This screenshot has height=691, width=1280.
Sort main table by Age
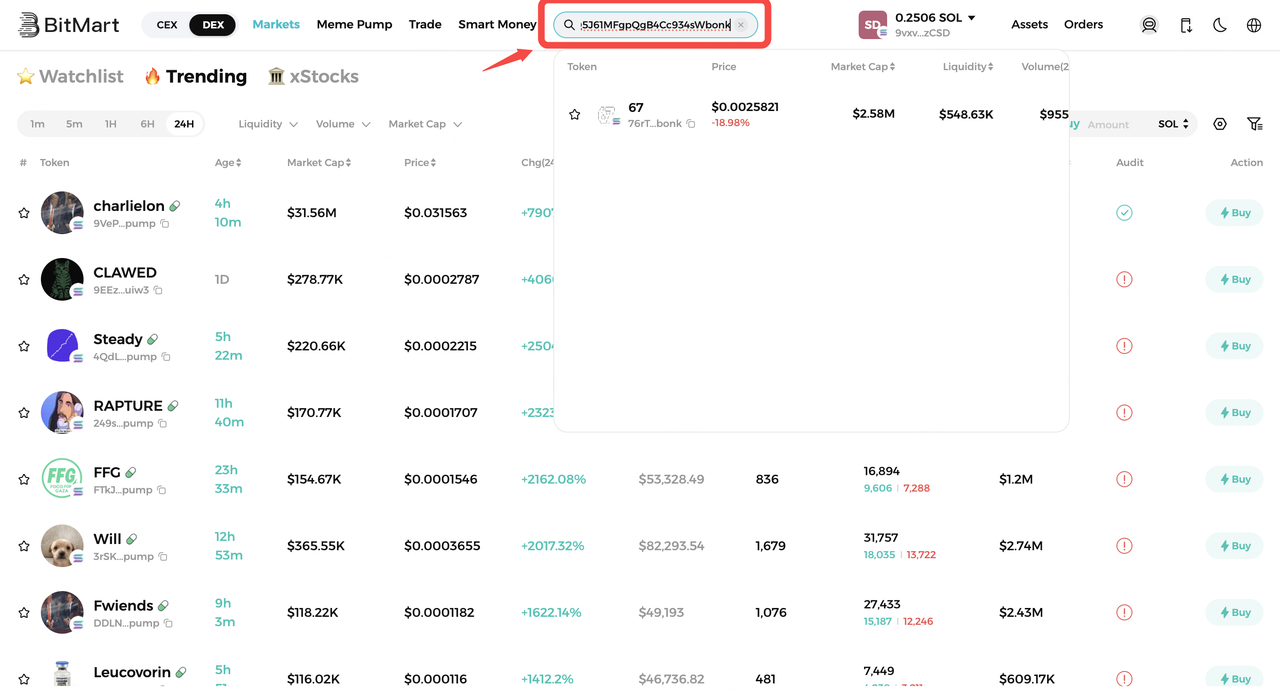pos(228,162)
